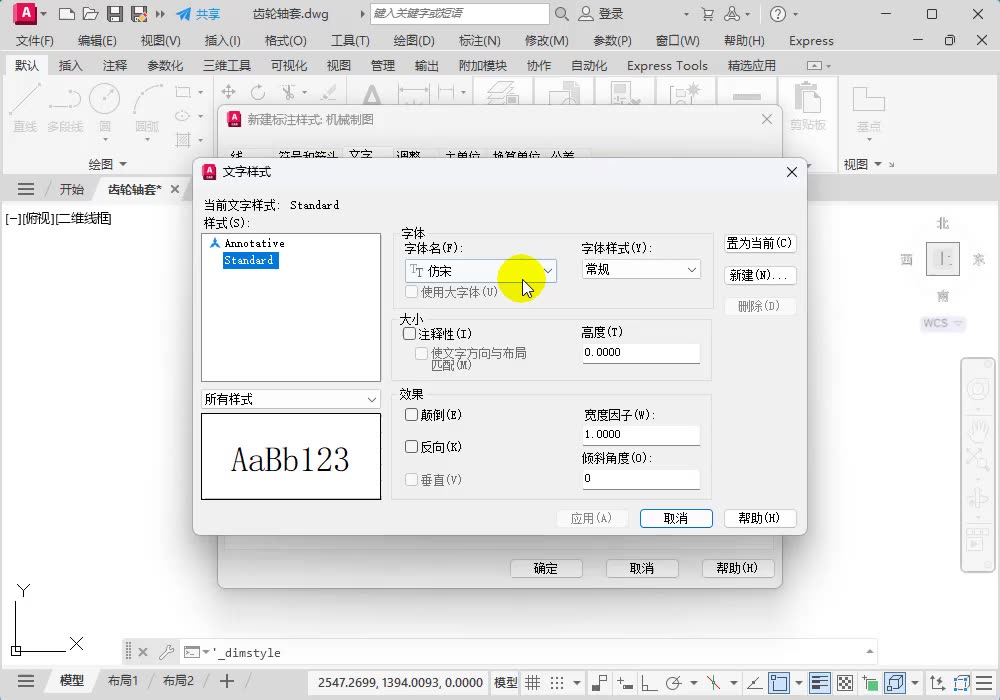1000x700 pixels.
Task: Click the 宽度因子(W) input field
Action: click(641, 435)
